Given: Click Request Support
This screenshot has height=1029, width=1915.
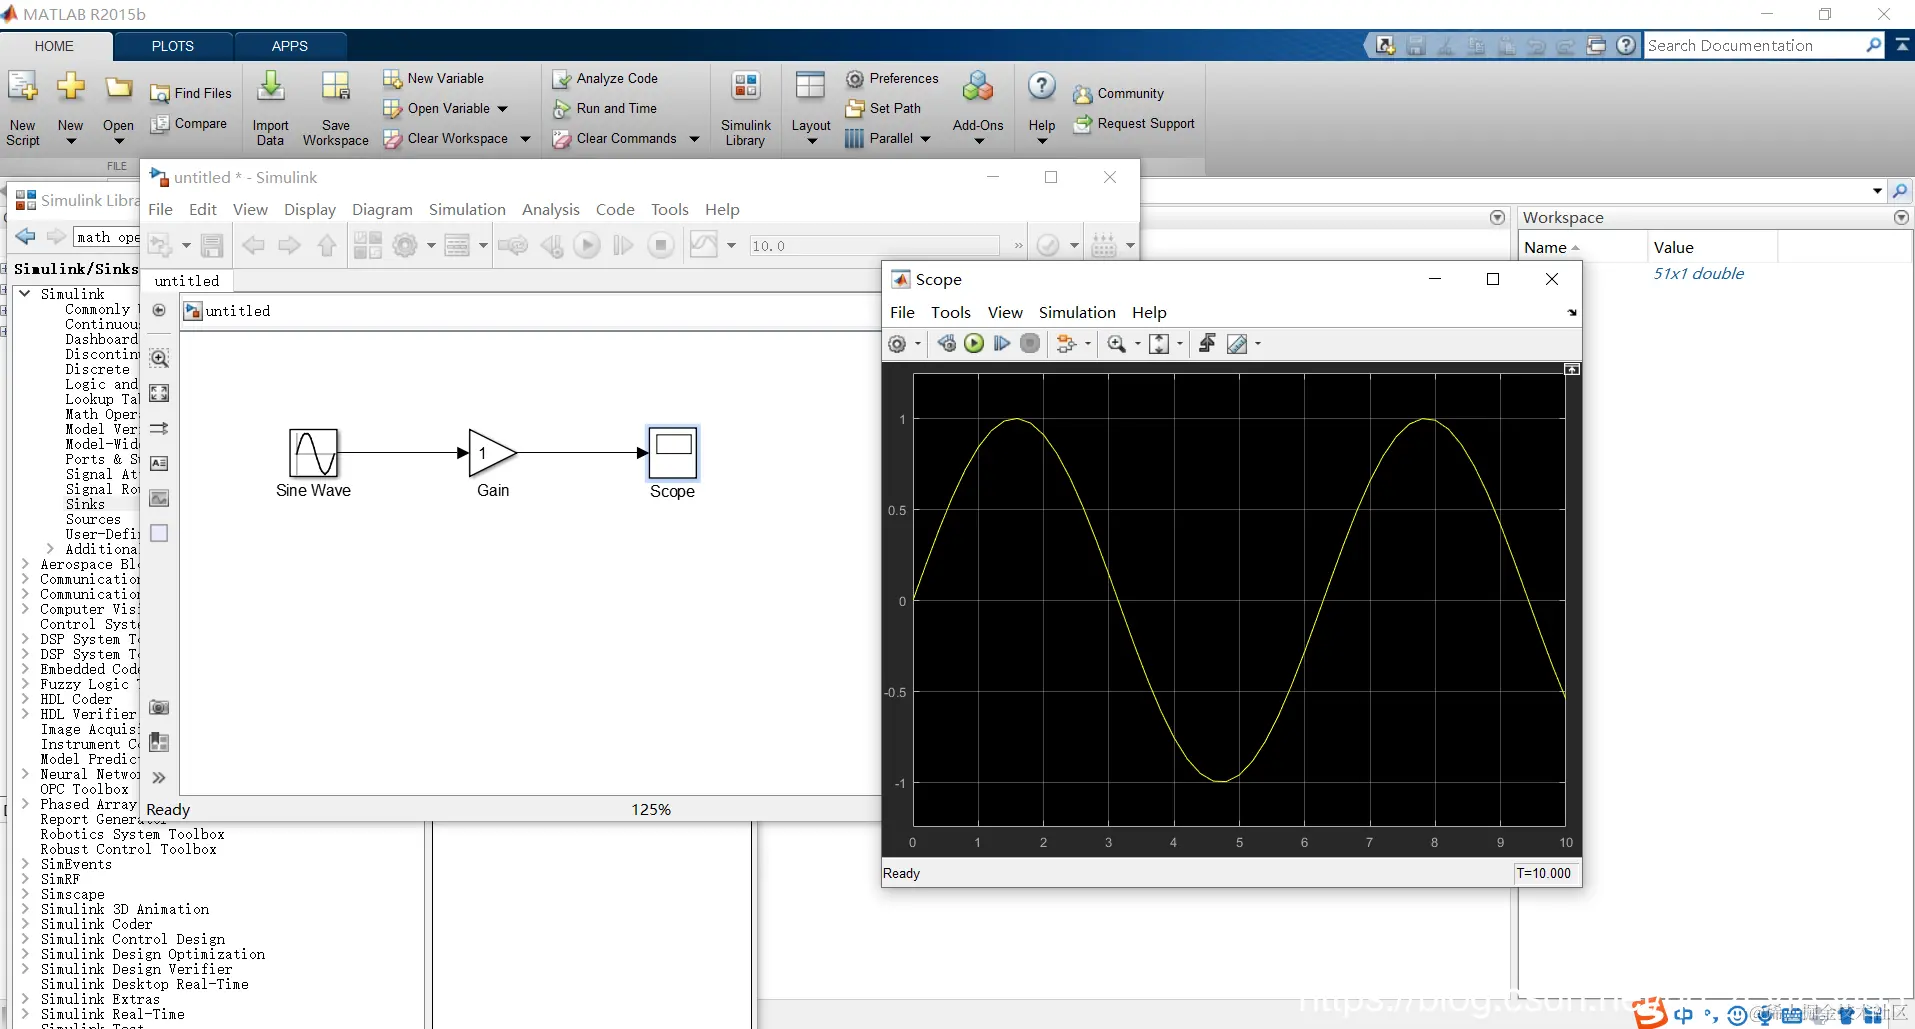Looking at the screenshot, I should pos(1134,124).
